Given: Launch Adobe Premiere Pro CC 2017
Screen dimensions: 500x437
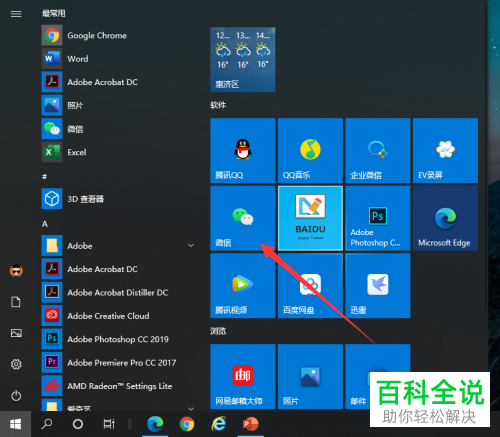Looking at the screenshot, I should pyautogui.click(x=118, y=362).
